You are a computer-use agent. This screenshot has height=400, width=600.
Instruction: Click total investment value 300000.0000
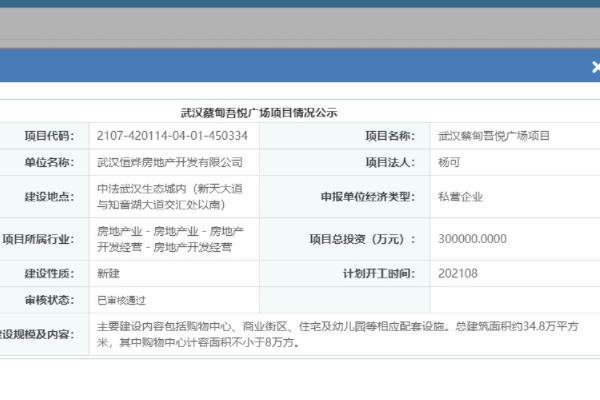coord(473,239)
